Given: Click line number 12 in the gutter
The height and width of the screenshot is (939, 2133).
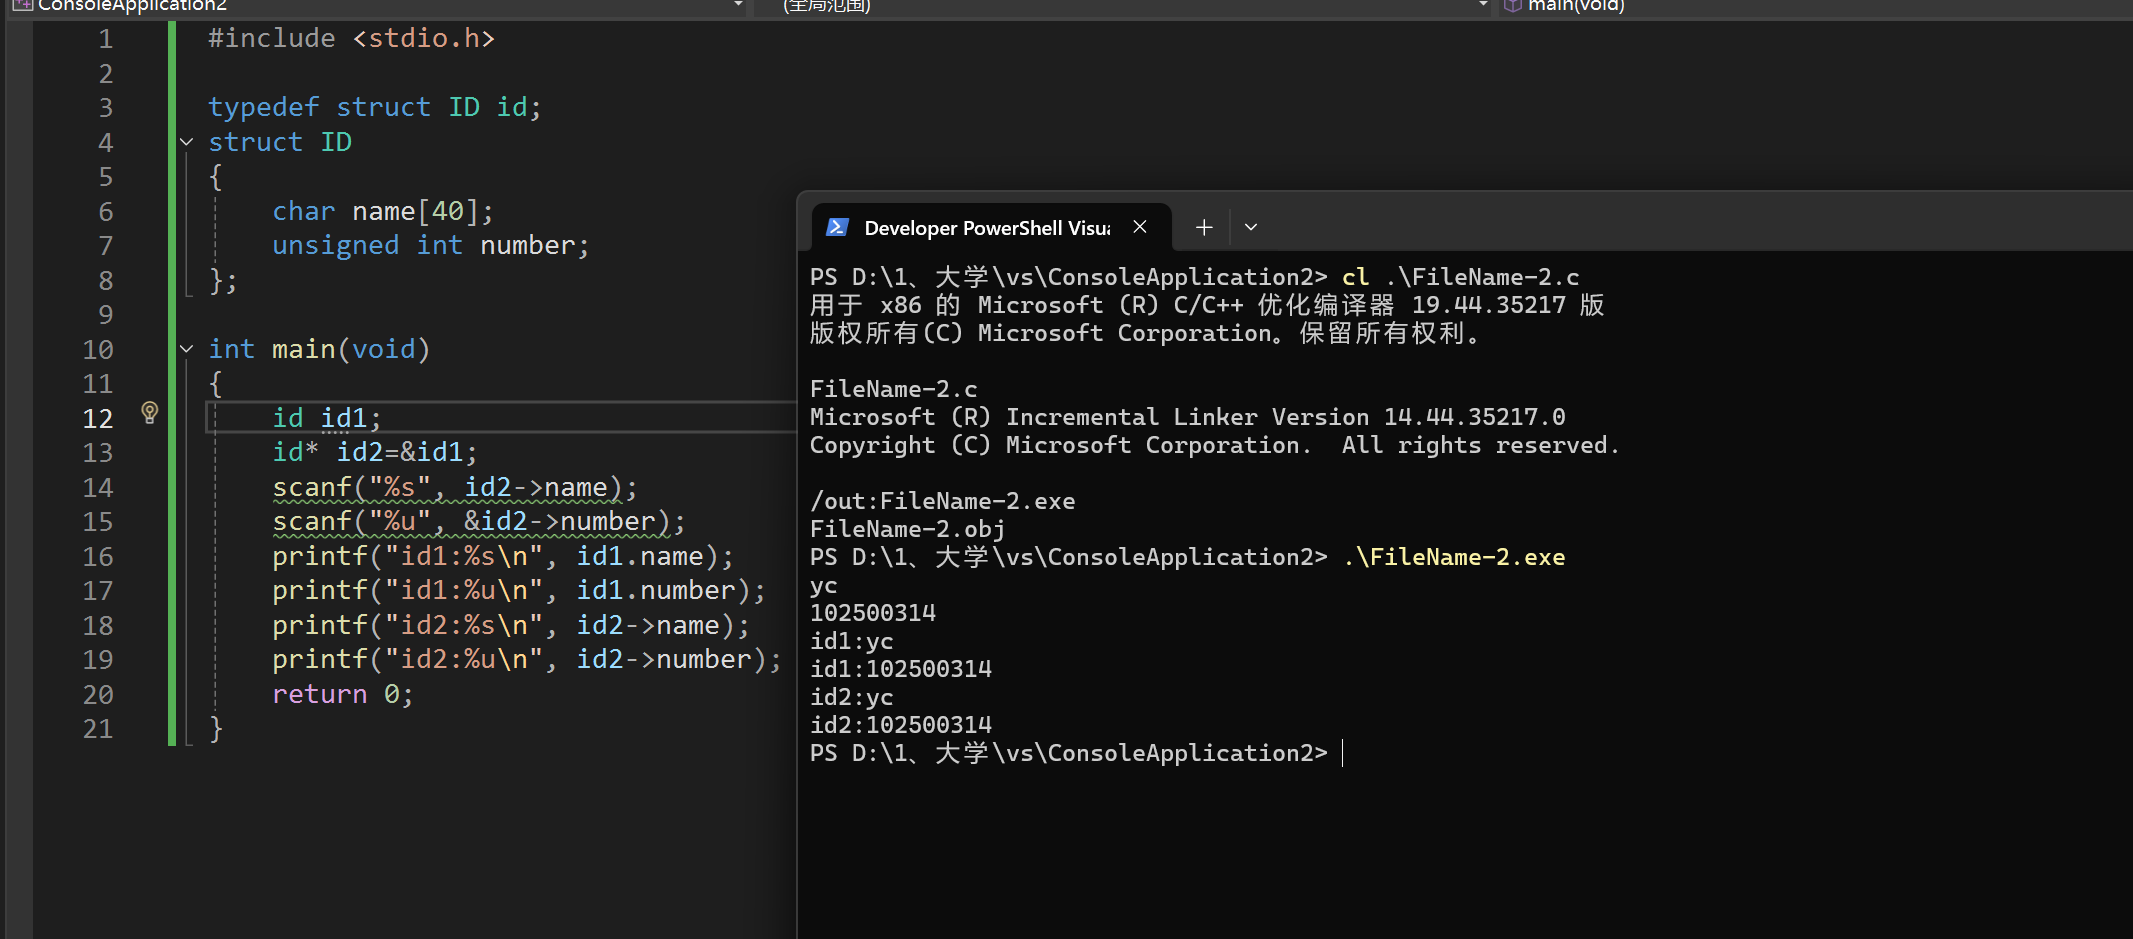Looking at the screenshot, I should 98,418.
